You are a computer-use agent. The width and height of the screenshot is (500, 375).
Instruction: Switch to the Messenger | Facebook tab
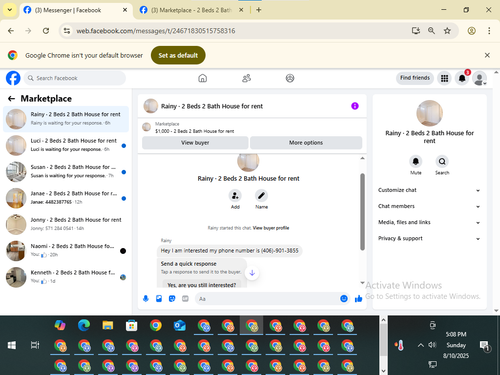[x=75, y=10]
